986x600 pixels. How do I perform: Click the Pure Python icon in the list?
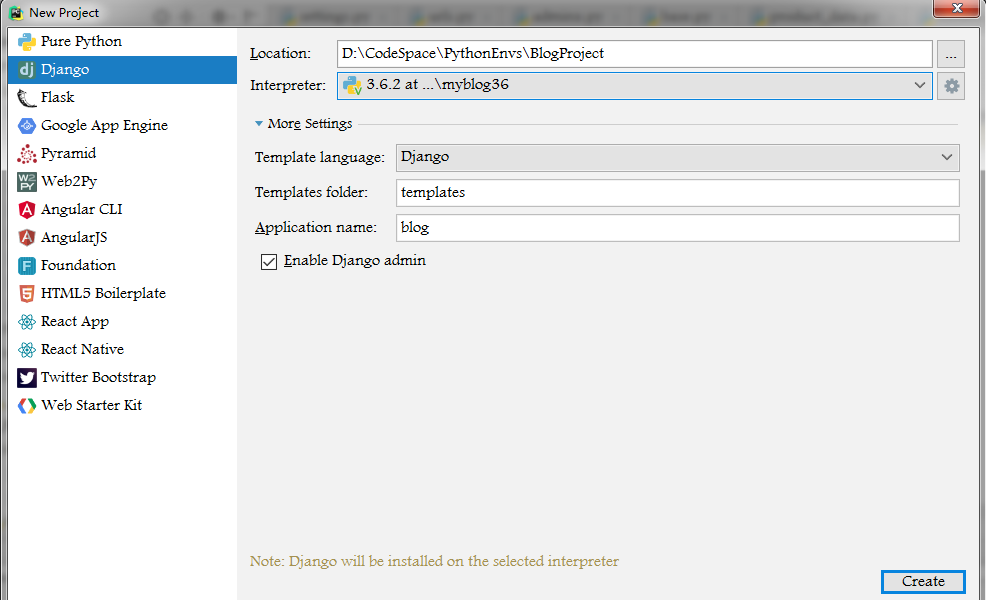point(26,42)
